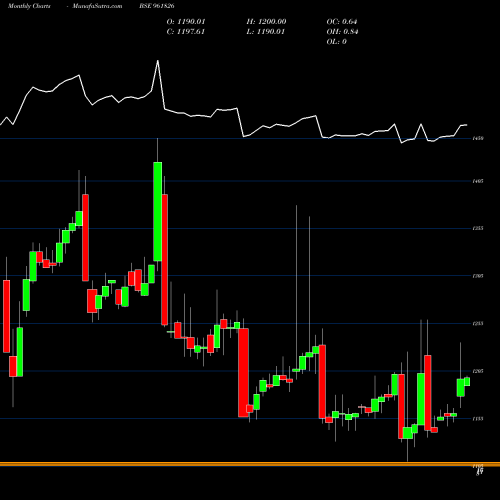Click the 1355 price axis label

[478, 228]
